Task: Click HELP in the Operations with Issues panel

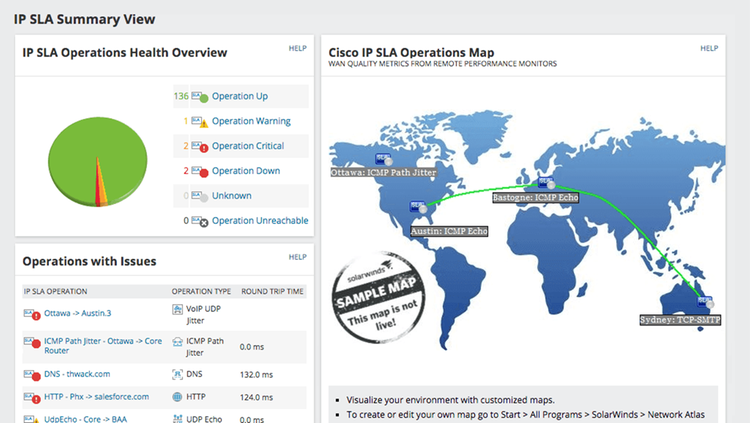Action: click(x=298, y=257)
